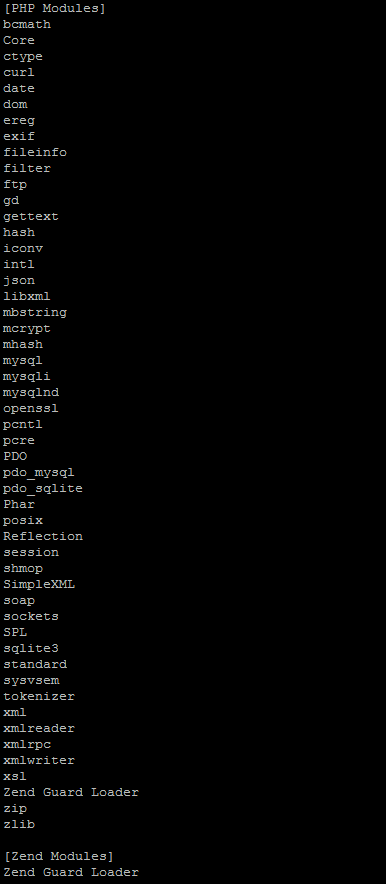Select the mbstring line

(x=34, y=312)
